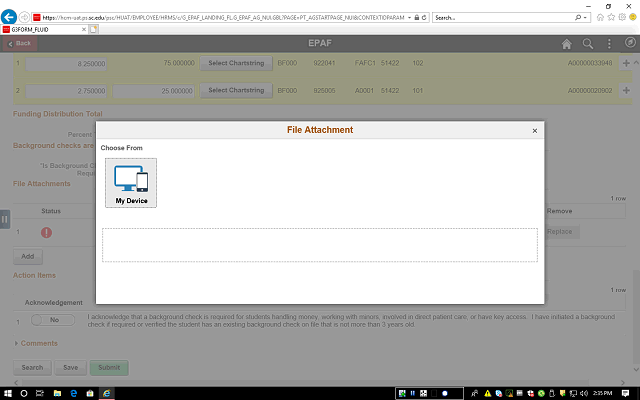Click the Replace attachment button
This screenshot has width=640, height=400.
(x=560, y=231)
